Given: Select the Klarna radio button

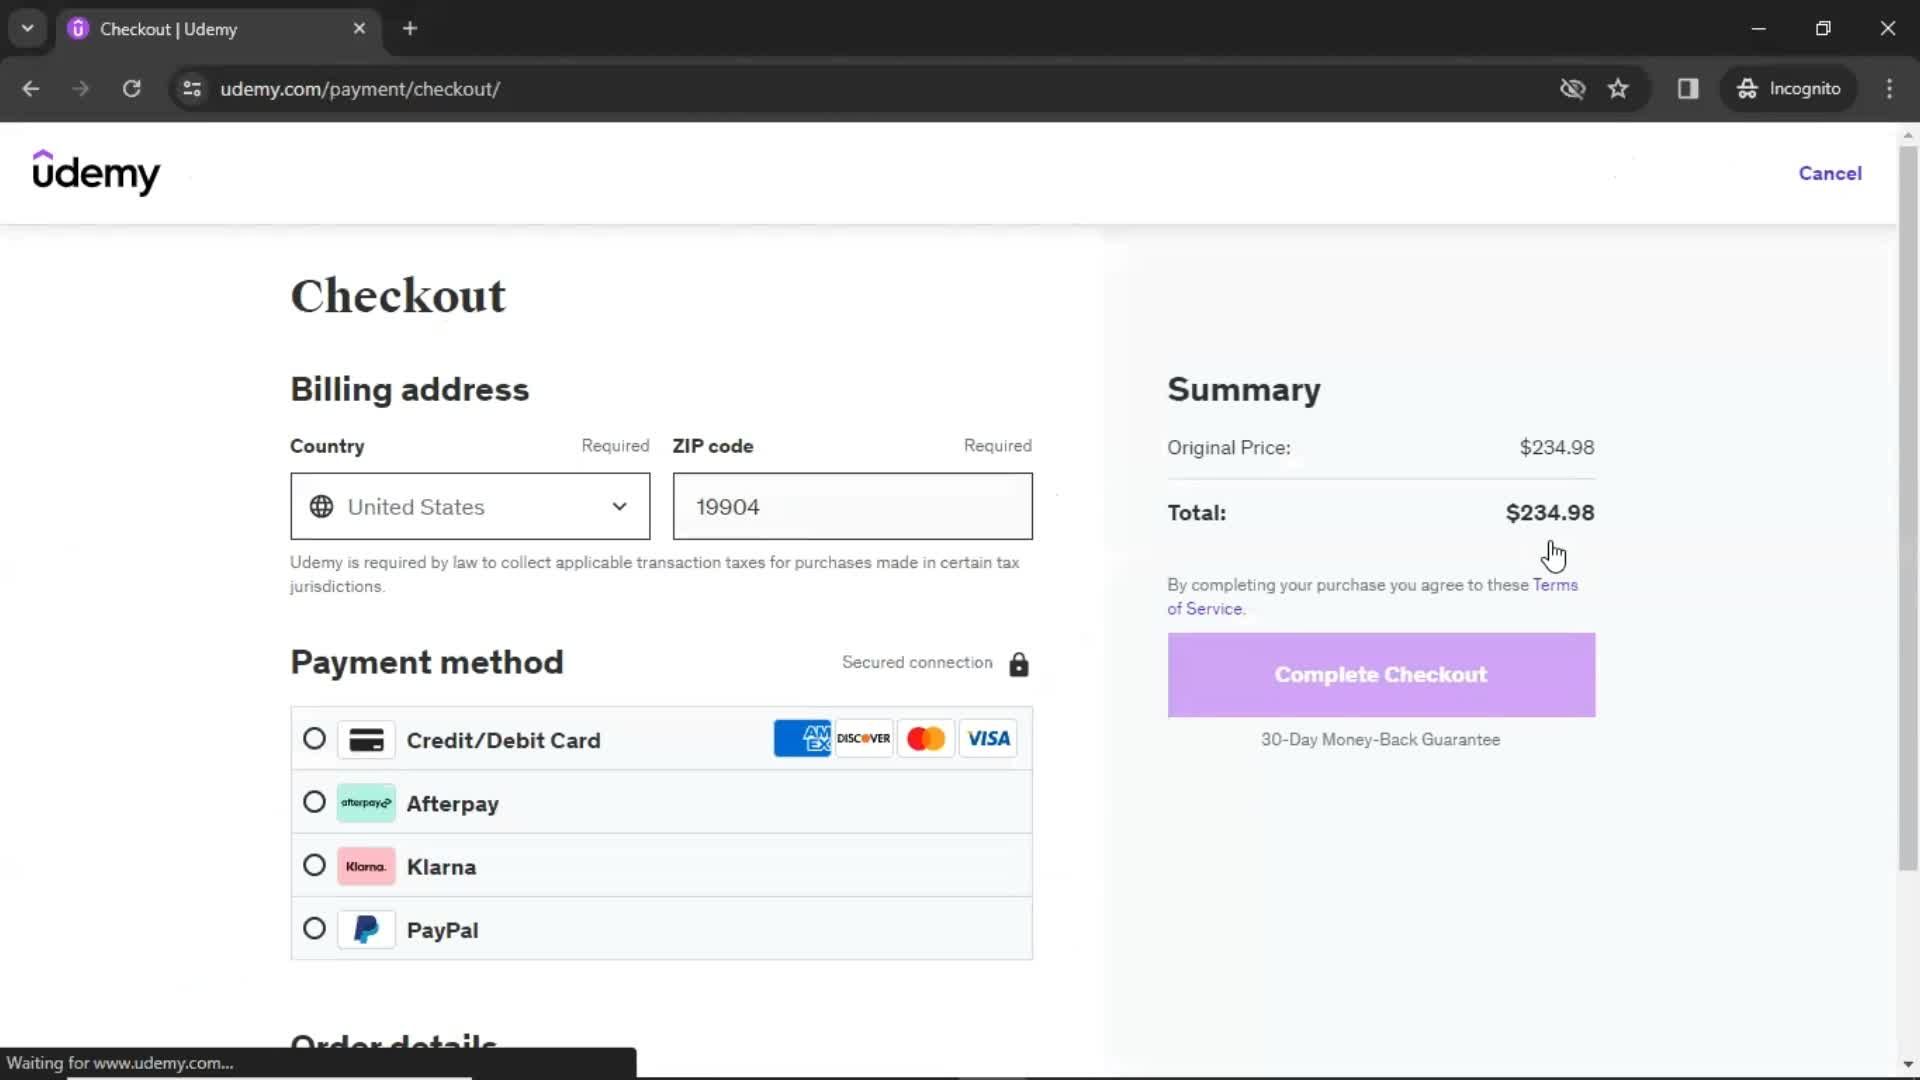Looking at the screenshot, I should pyautogui.click(x=314, y=866).
